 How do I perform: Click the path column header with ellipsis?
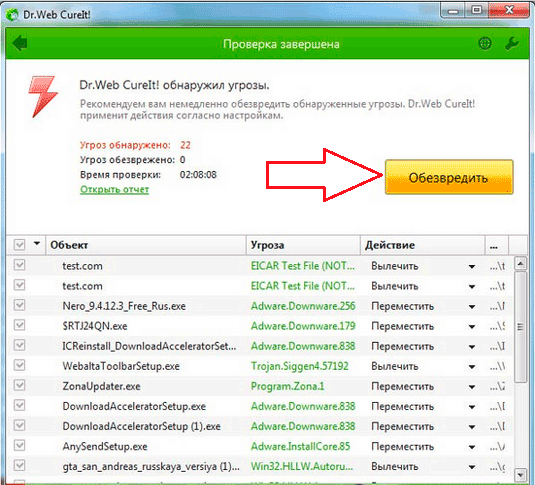(x=496, y=245)
